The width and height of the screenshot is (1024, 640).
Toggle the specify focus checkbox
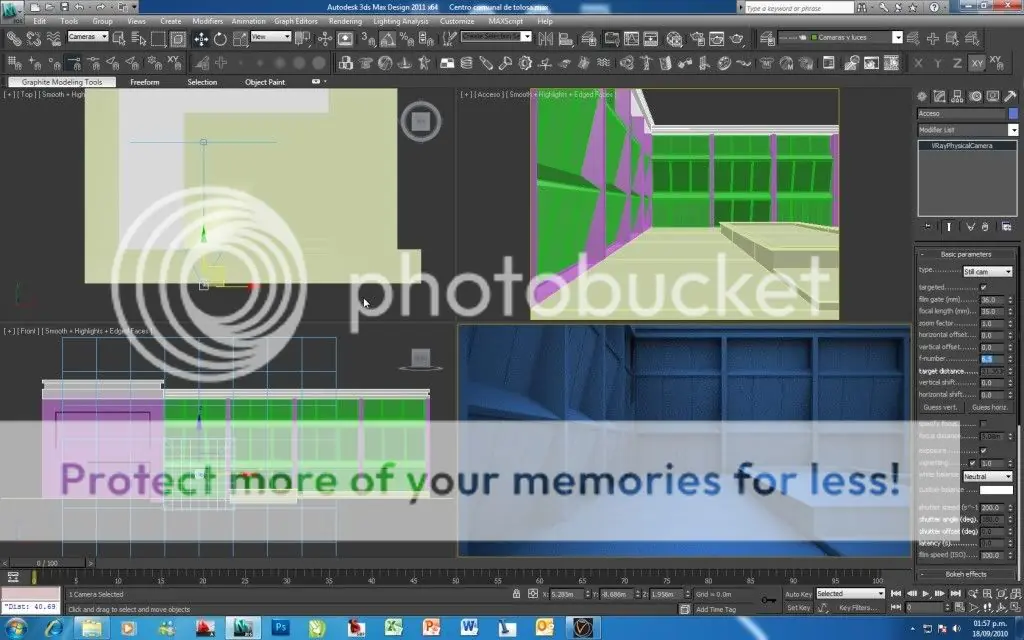coord(984,424)
